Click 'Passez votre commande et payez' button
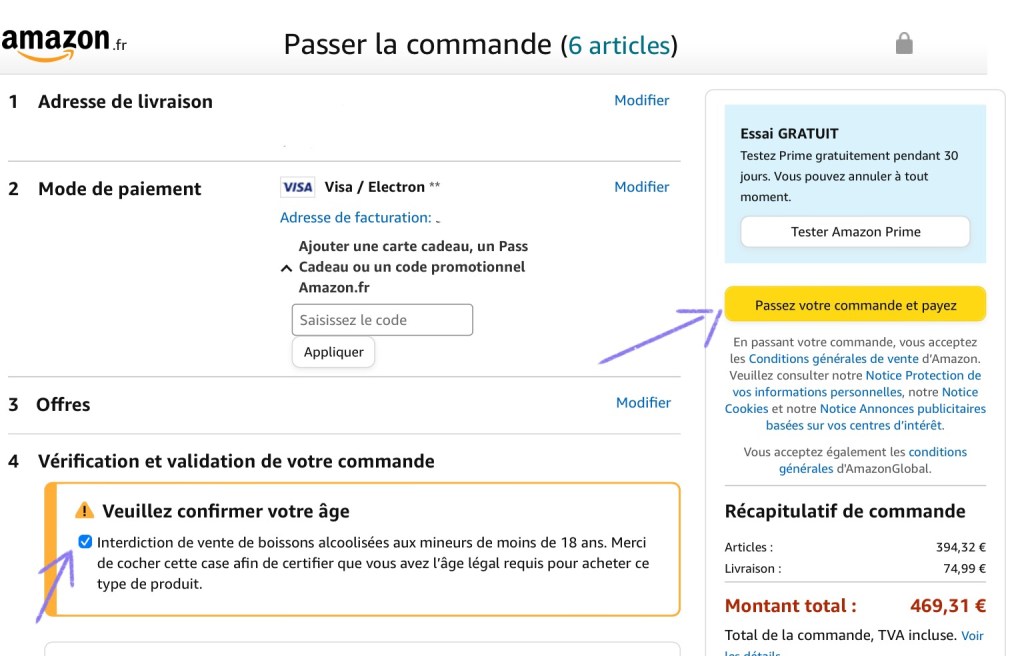 (x=855, y=305)
